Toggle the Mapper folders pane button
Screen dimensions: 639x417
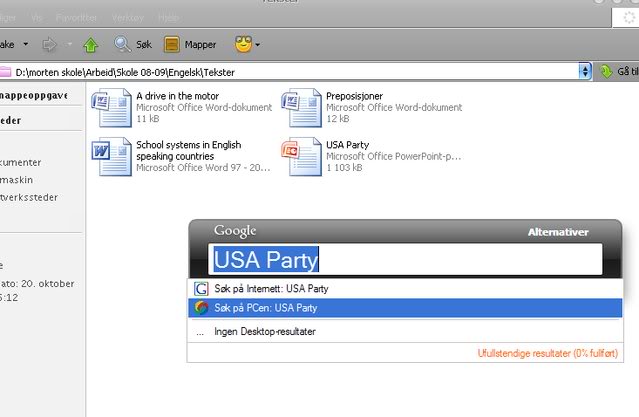[190, 44]
